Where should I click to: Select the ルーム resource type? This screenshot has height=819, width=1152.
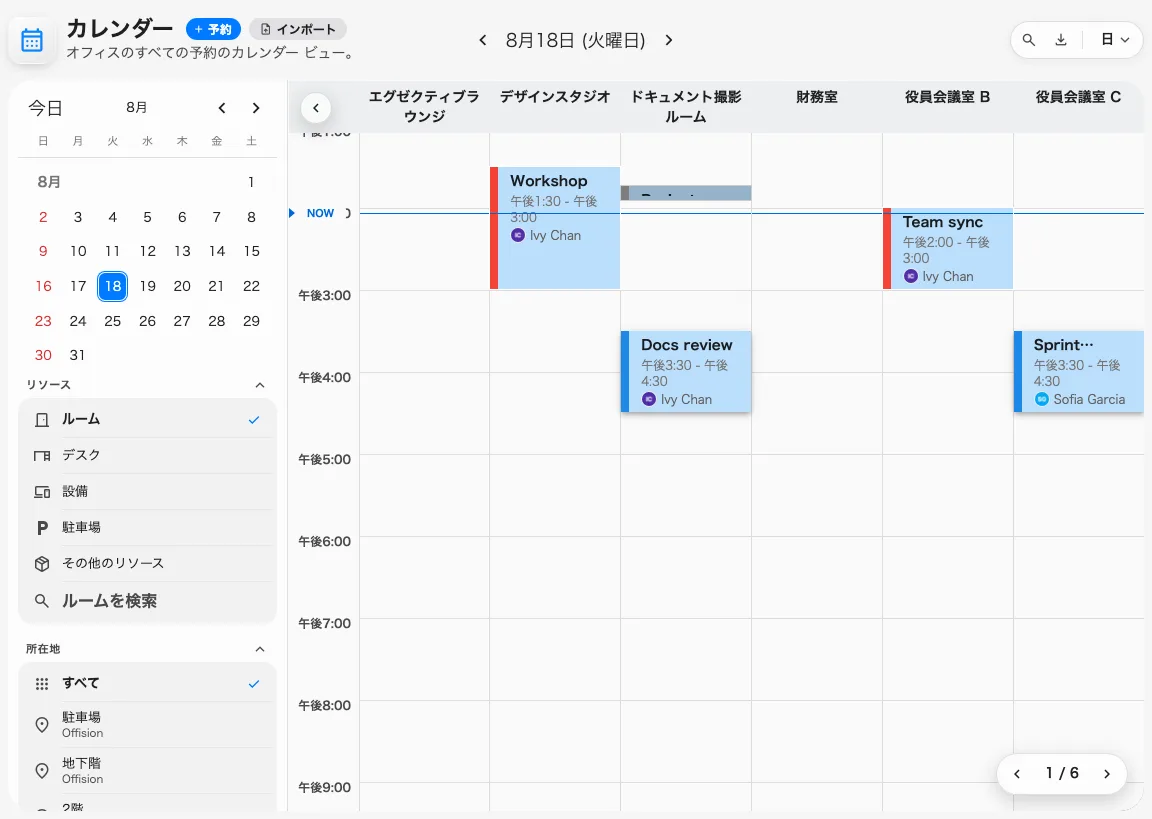coord(147,419)
